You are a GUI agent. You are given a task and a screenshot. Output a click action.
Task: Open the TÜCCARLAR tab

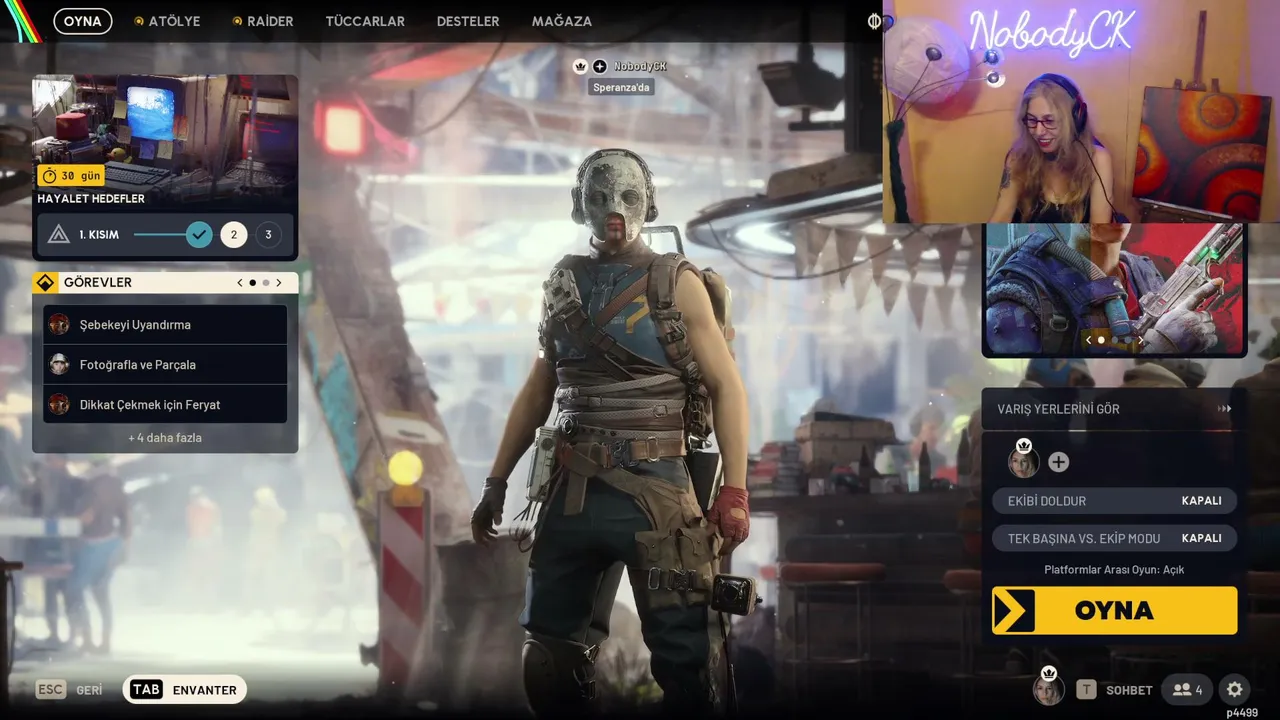[365, 21]
